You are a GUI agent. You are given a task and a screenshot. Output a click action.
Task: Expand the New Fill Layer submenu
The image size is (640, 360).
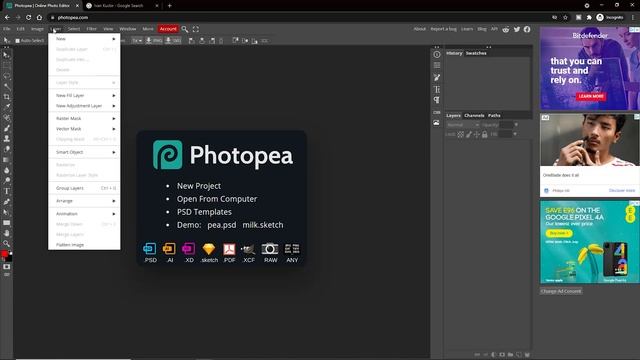click(x=84, y=95)
